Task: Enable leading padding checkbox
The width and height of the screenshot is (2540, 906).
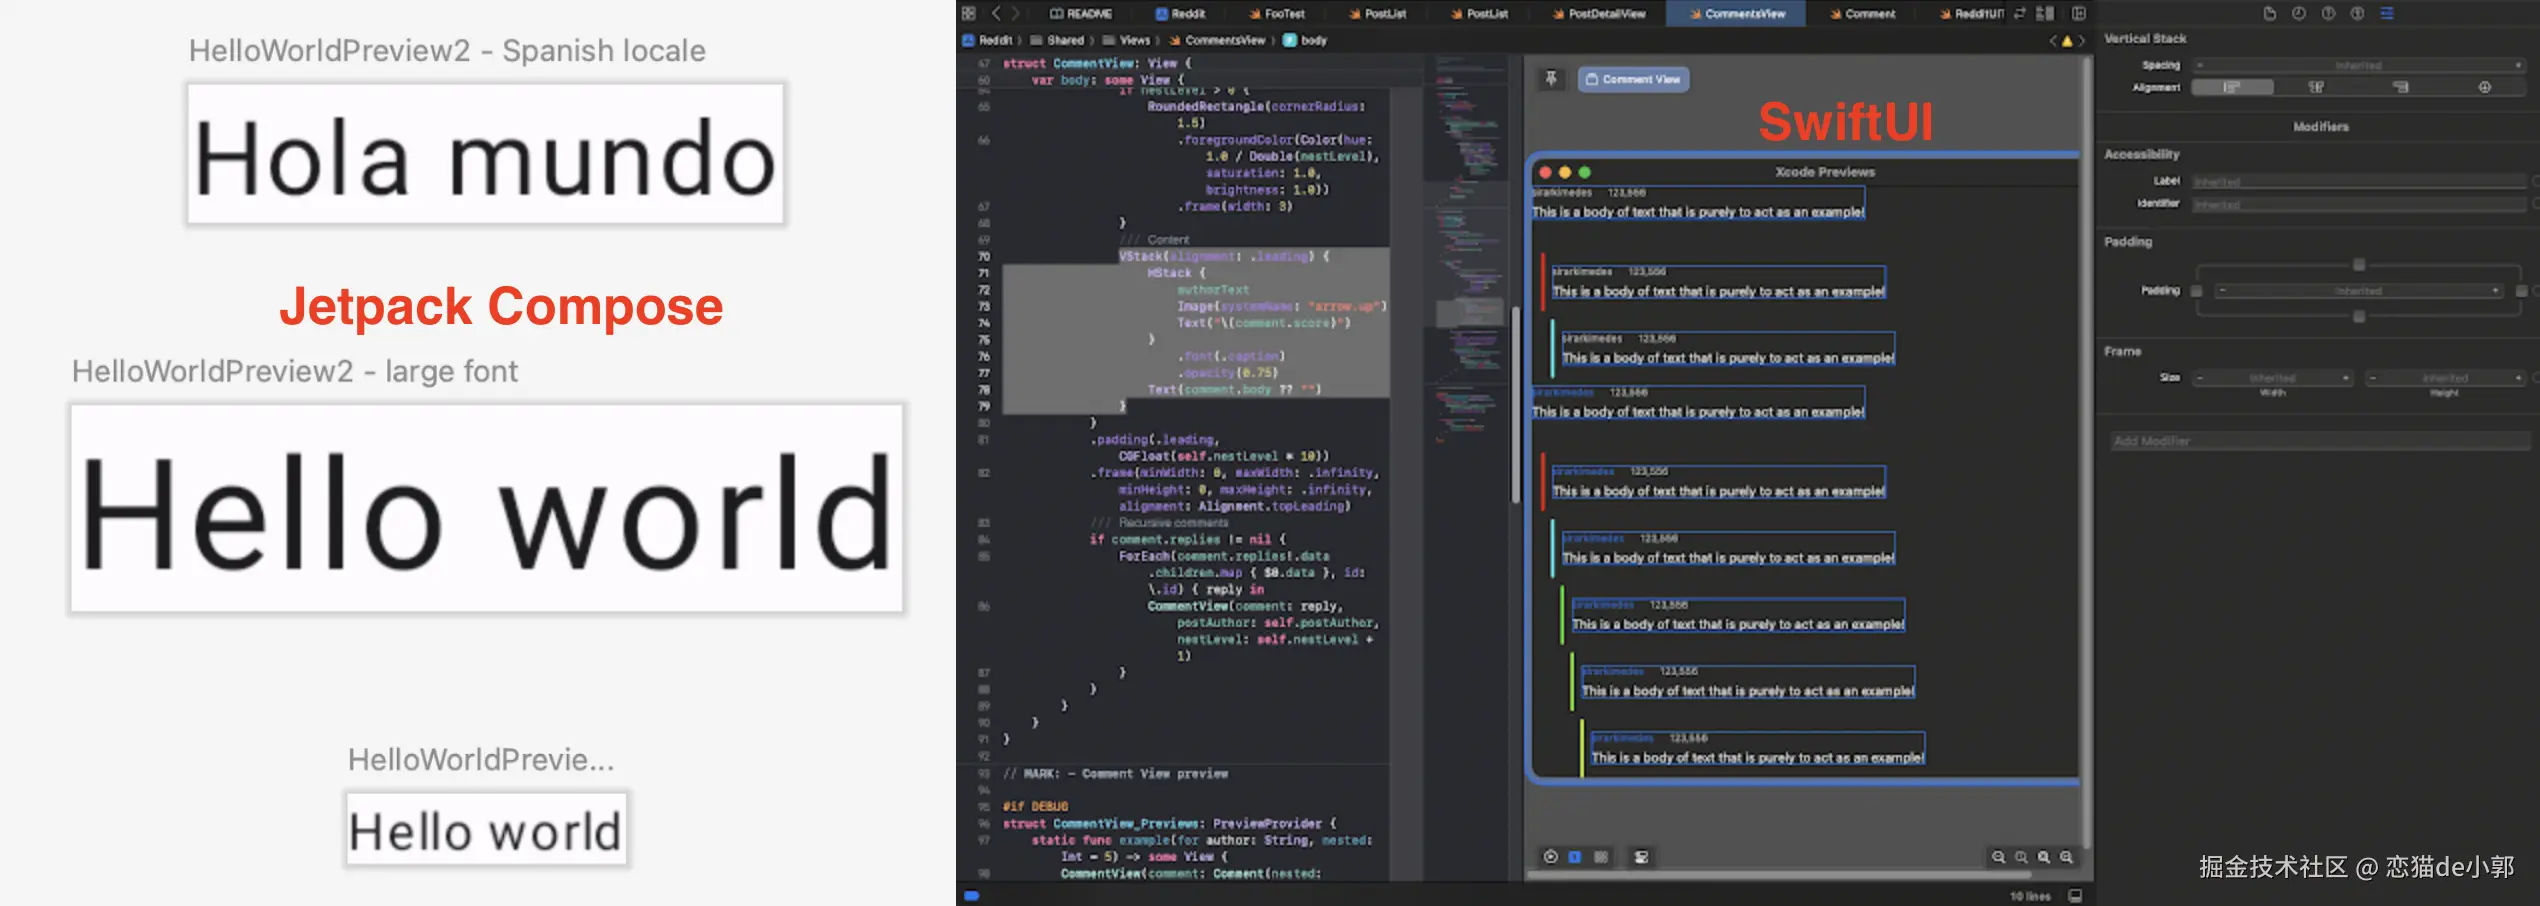Action: pos(2196,291)
